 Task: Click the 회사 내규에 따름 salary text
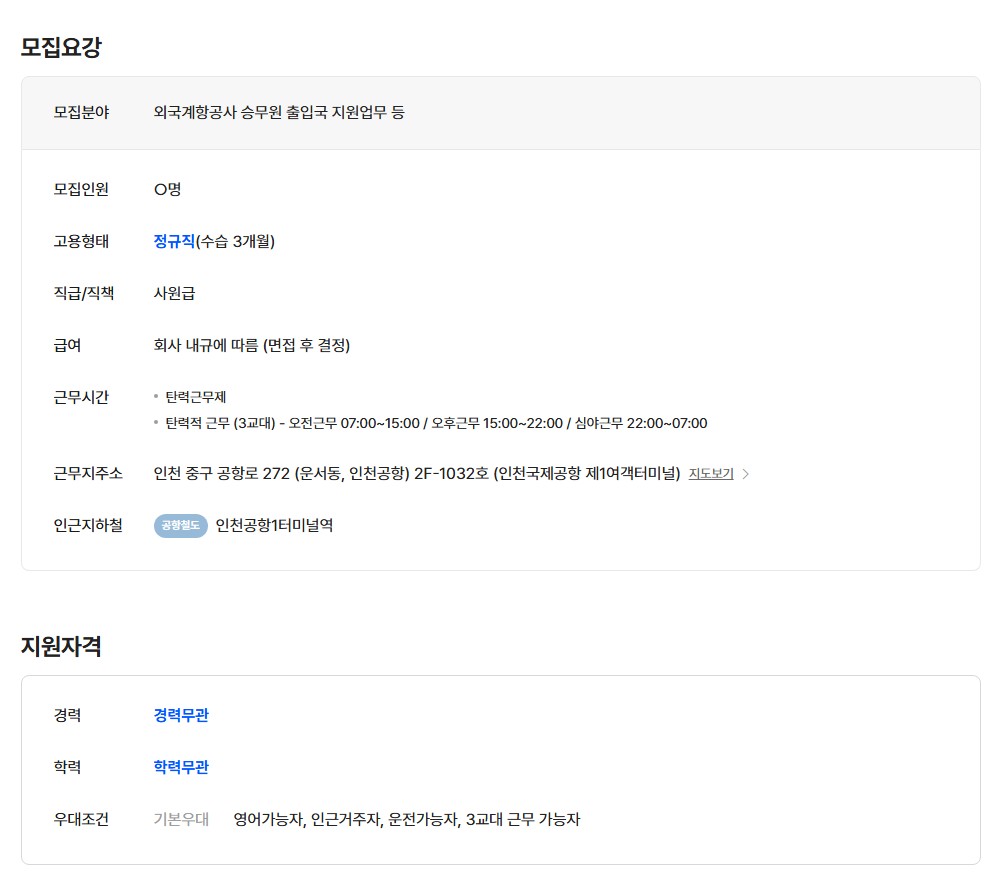251,345
